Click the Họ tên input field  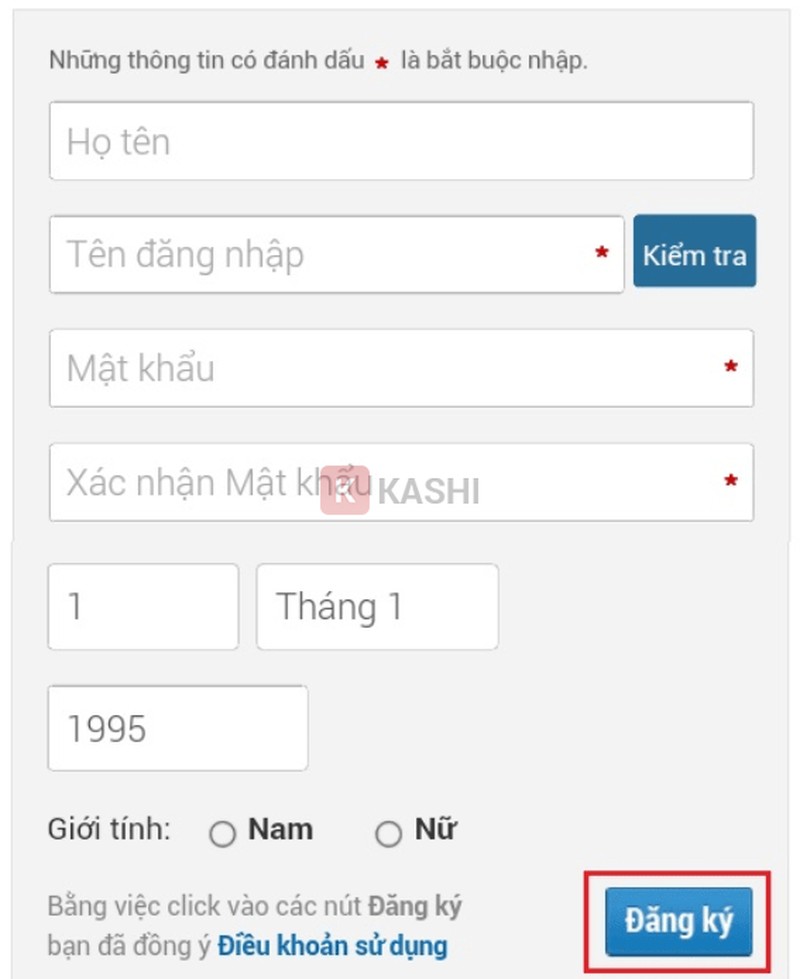coord(400,141)
